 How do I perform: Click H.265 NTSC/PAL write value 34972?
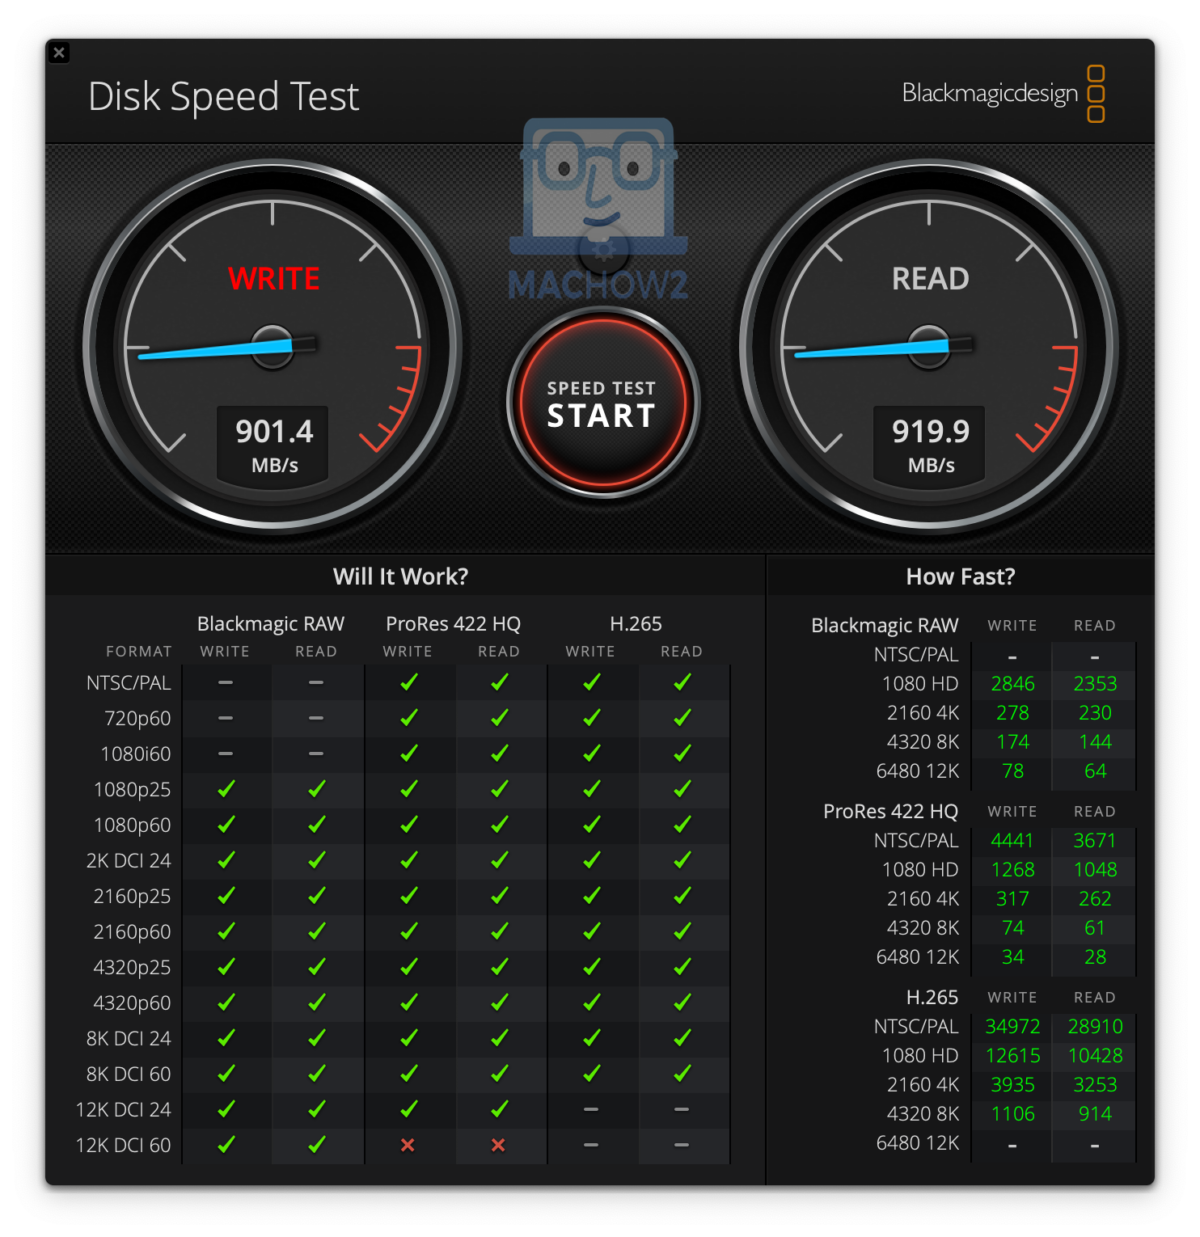point(1012,1027)
